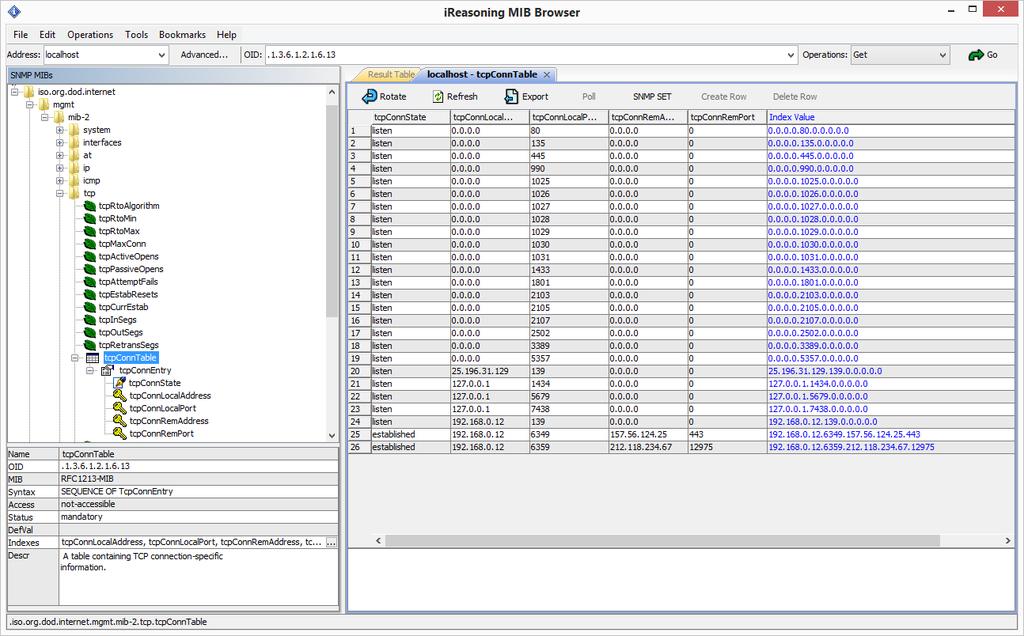This screenshot has width=1024, height=636.
Task: Open the Operations dropdown set to Get
Action: [x=942, y=56]
